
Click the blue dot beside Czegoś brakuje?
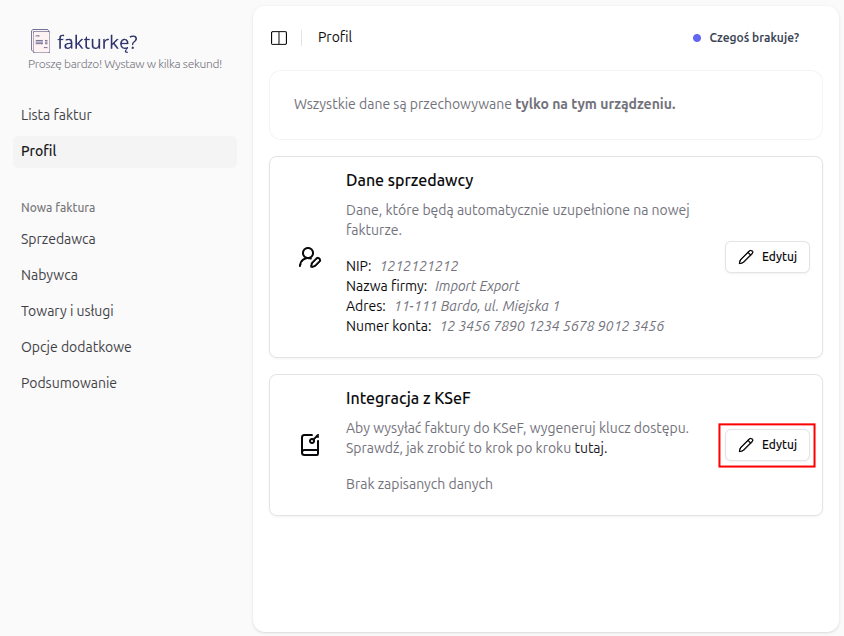coord(696,37)
